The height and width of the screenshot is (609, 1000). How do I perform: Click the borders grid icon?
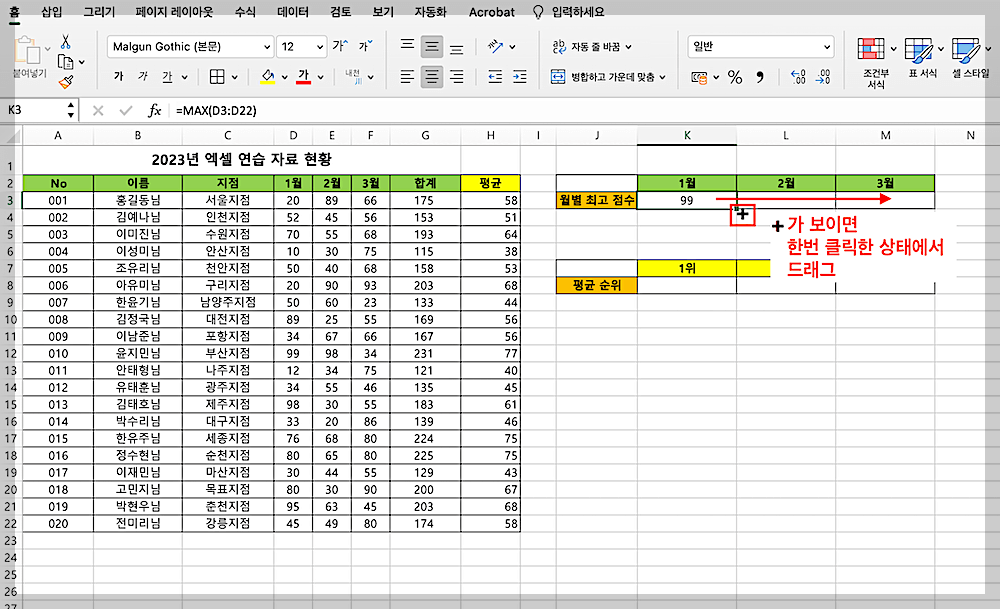[x=216, y=76]
